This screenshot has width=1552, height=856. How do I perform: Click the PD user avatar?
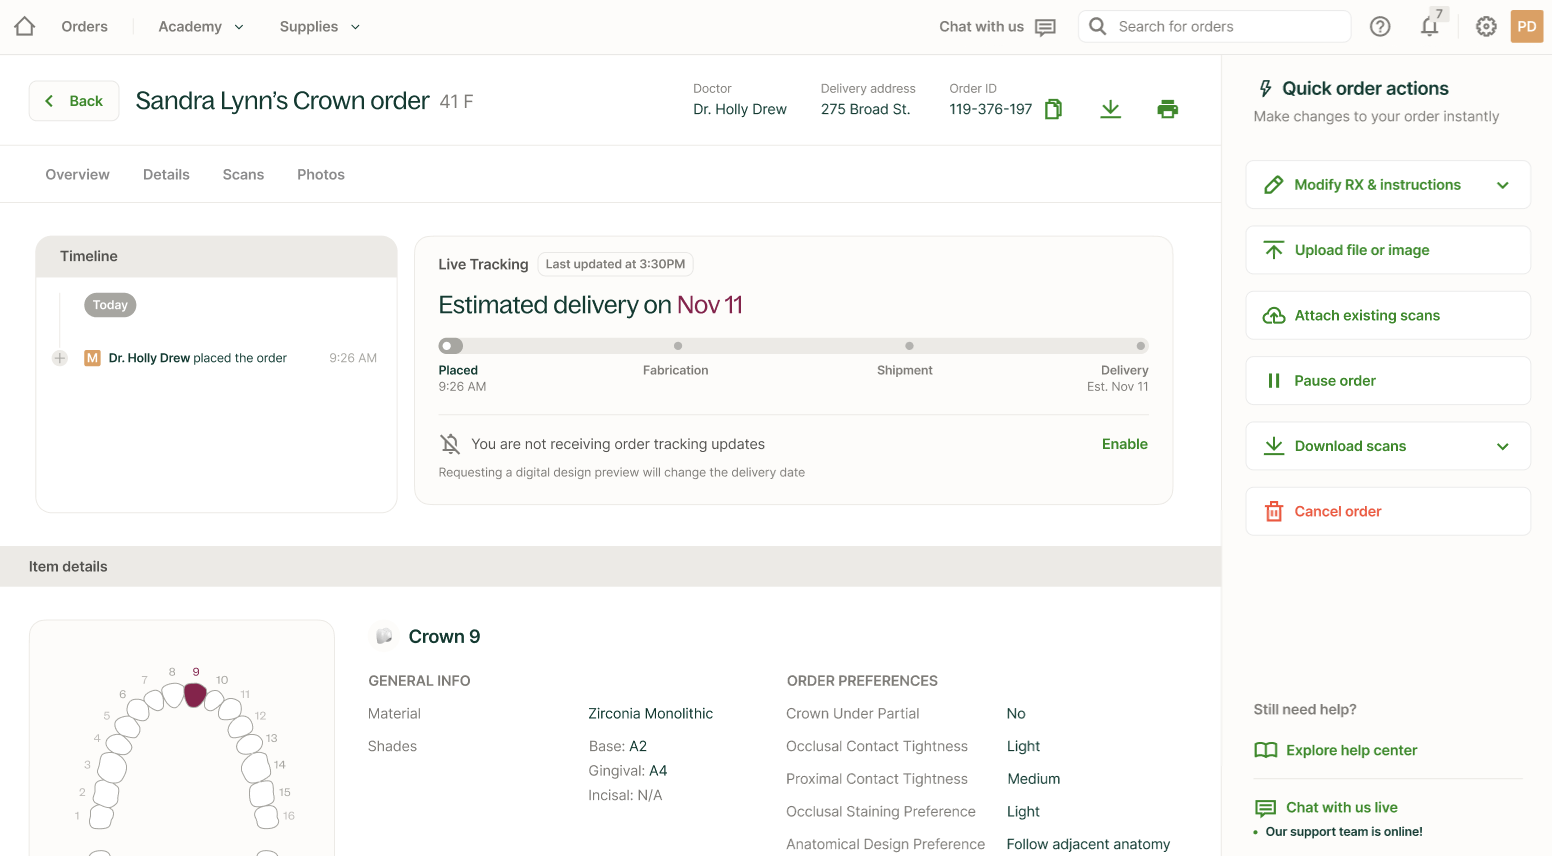click(x=1526, y=27)
